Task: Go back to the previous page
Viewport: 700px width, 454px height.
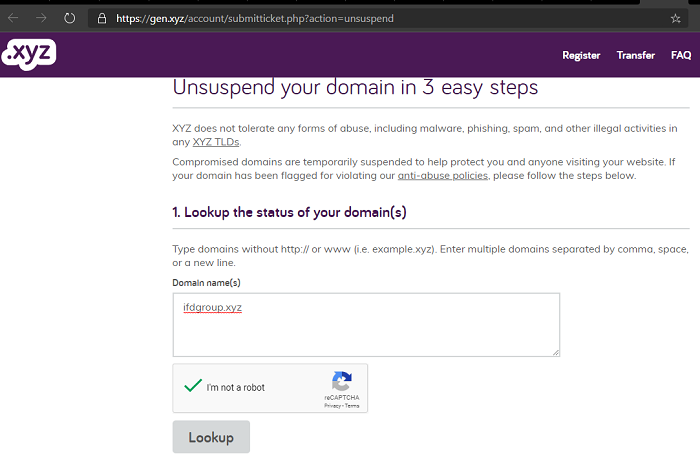Action: pos(13,18)
